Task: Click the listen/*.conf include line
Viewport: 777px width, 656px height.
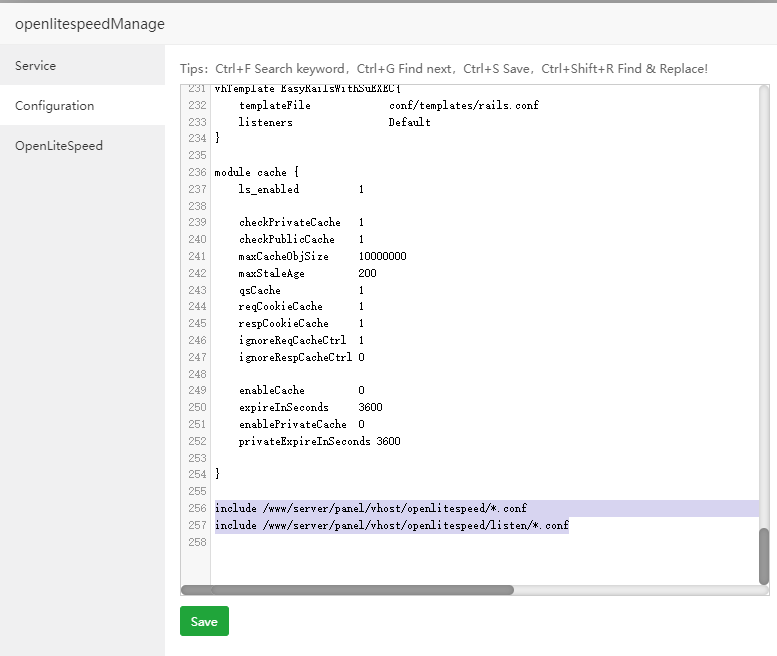Action: click(x=391, y=525)
